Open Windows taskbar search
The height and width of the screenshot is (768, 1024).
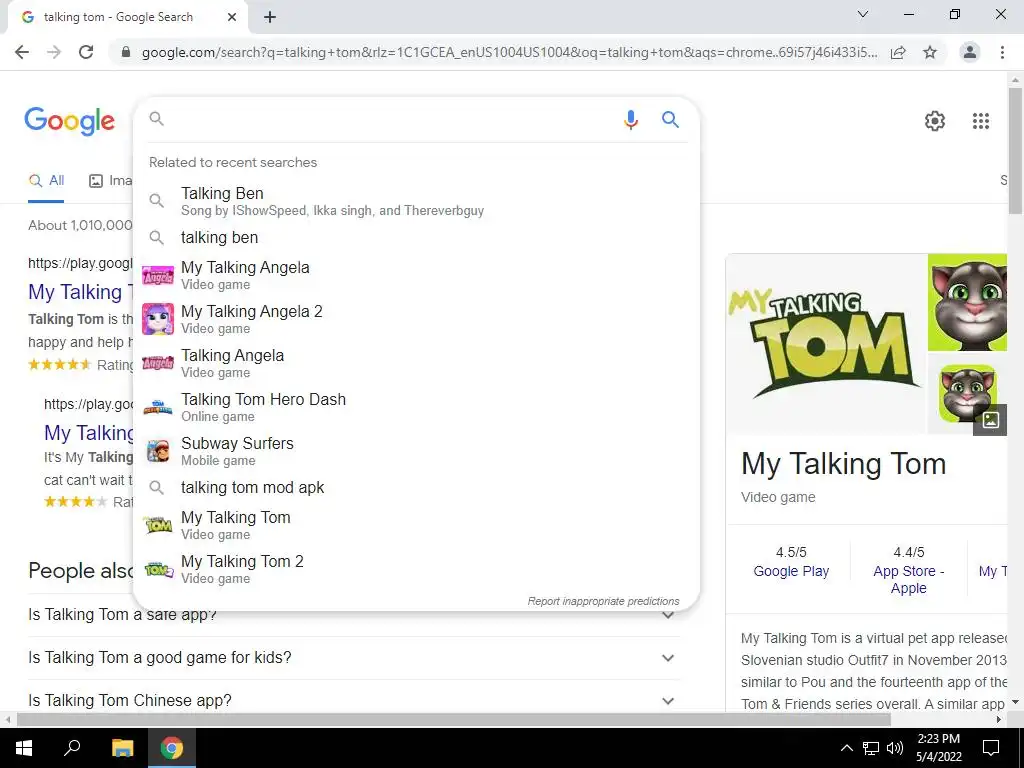pos(72,748)
